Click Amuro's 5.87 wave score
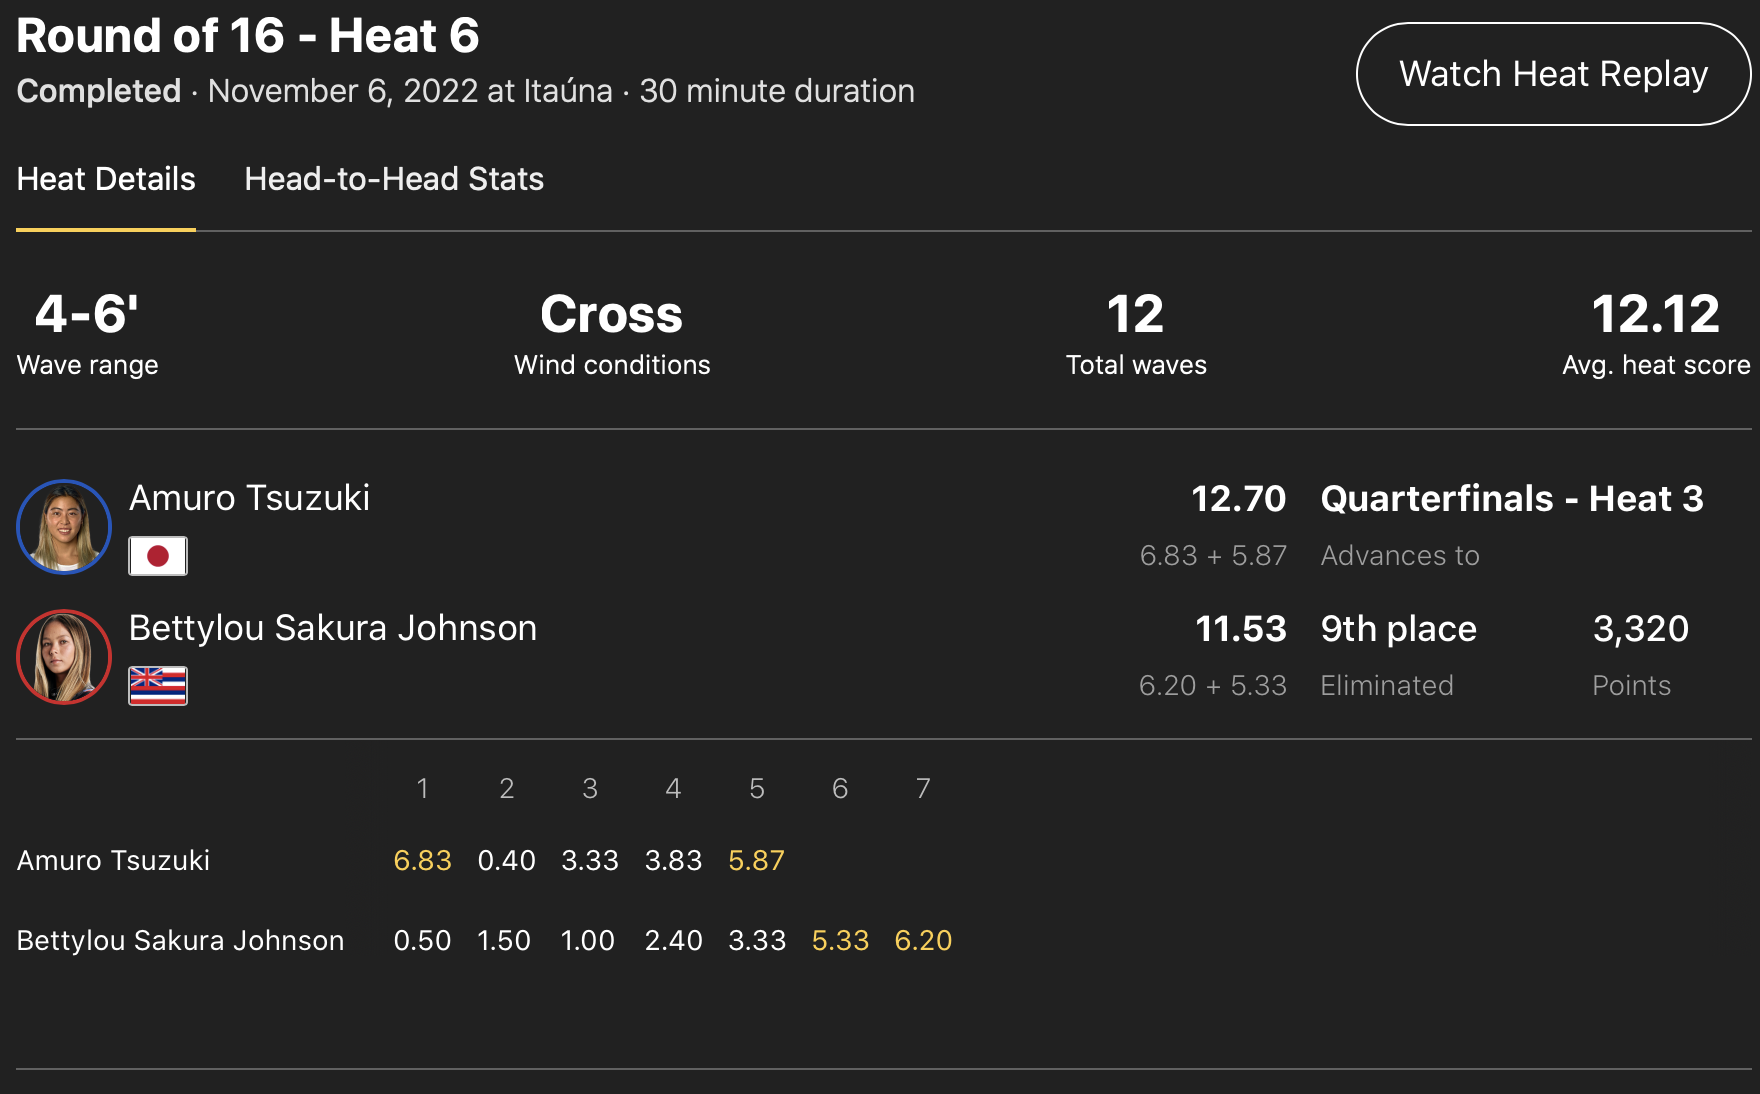The height and width of the screenshot is (1094, 1760). pyautogui.click(x=756, y=861)
